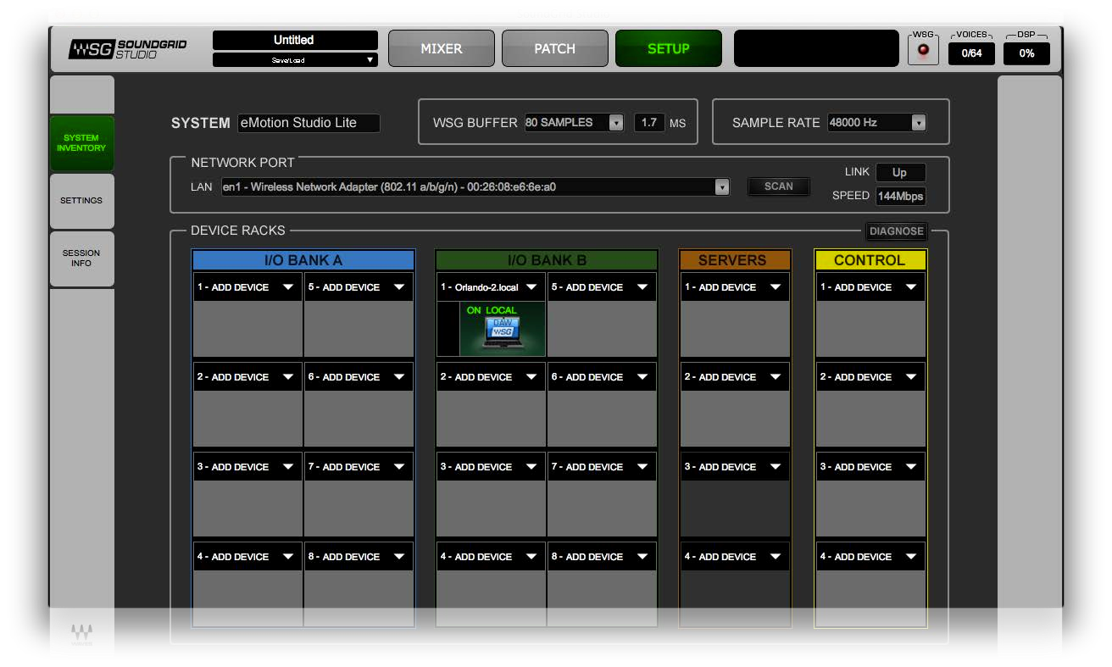Open Bank B slot 2 Add Device menu
Viewport: 1112px width, 667px height.
coord(489,377)
